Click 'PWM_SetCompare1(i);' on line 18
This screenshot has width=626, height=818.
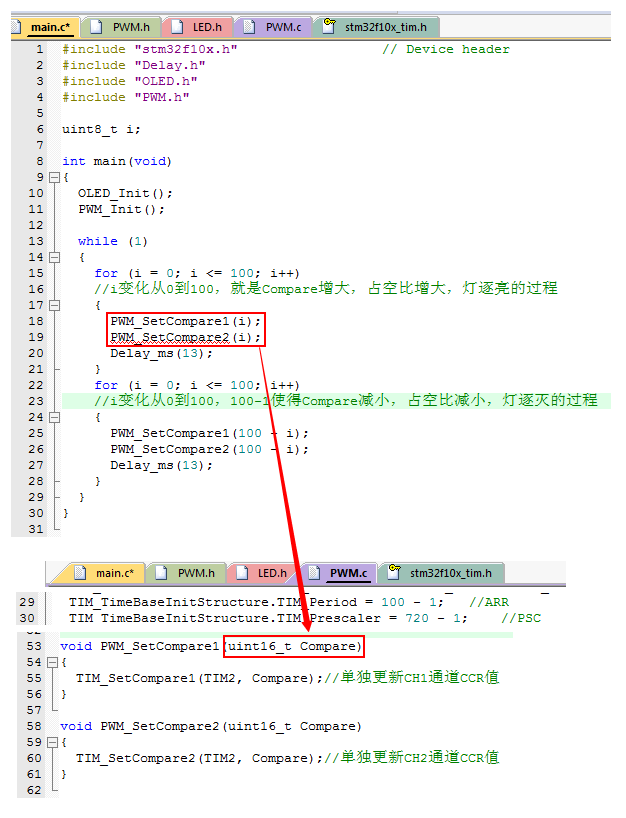(186, 321)
